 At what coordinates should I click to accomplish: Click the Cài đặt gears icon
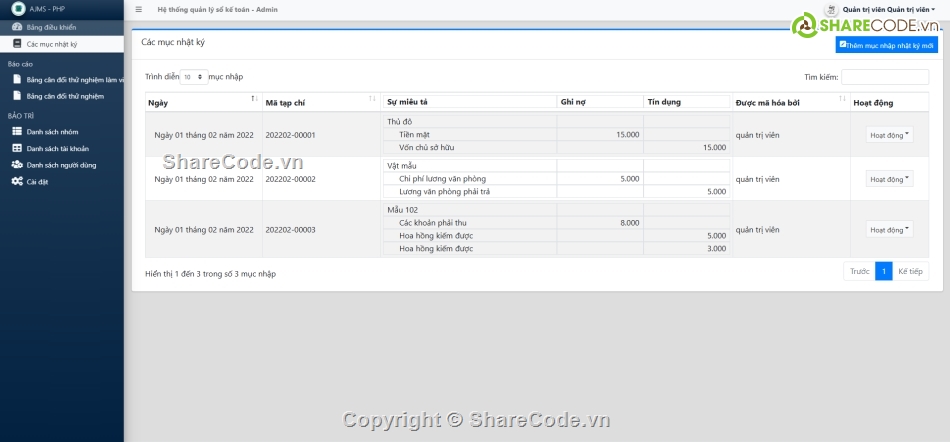(17, 181)
